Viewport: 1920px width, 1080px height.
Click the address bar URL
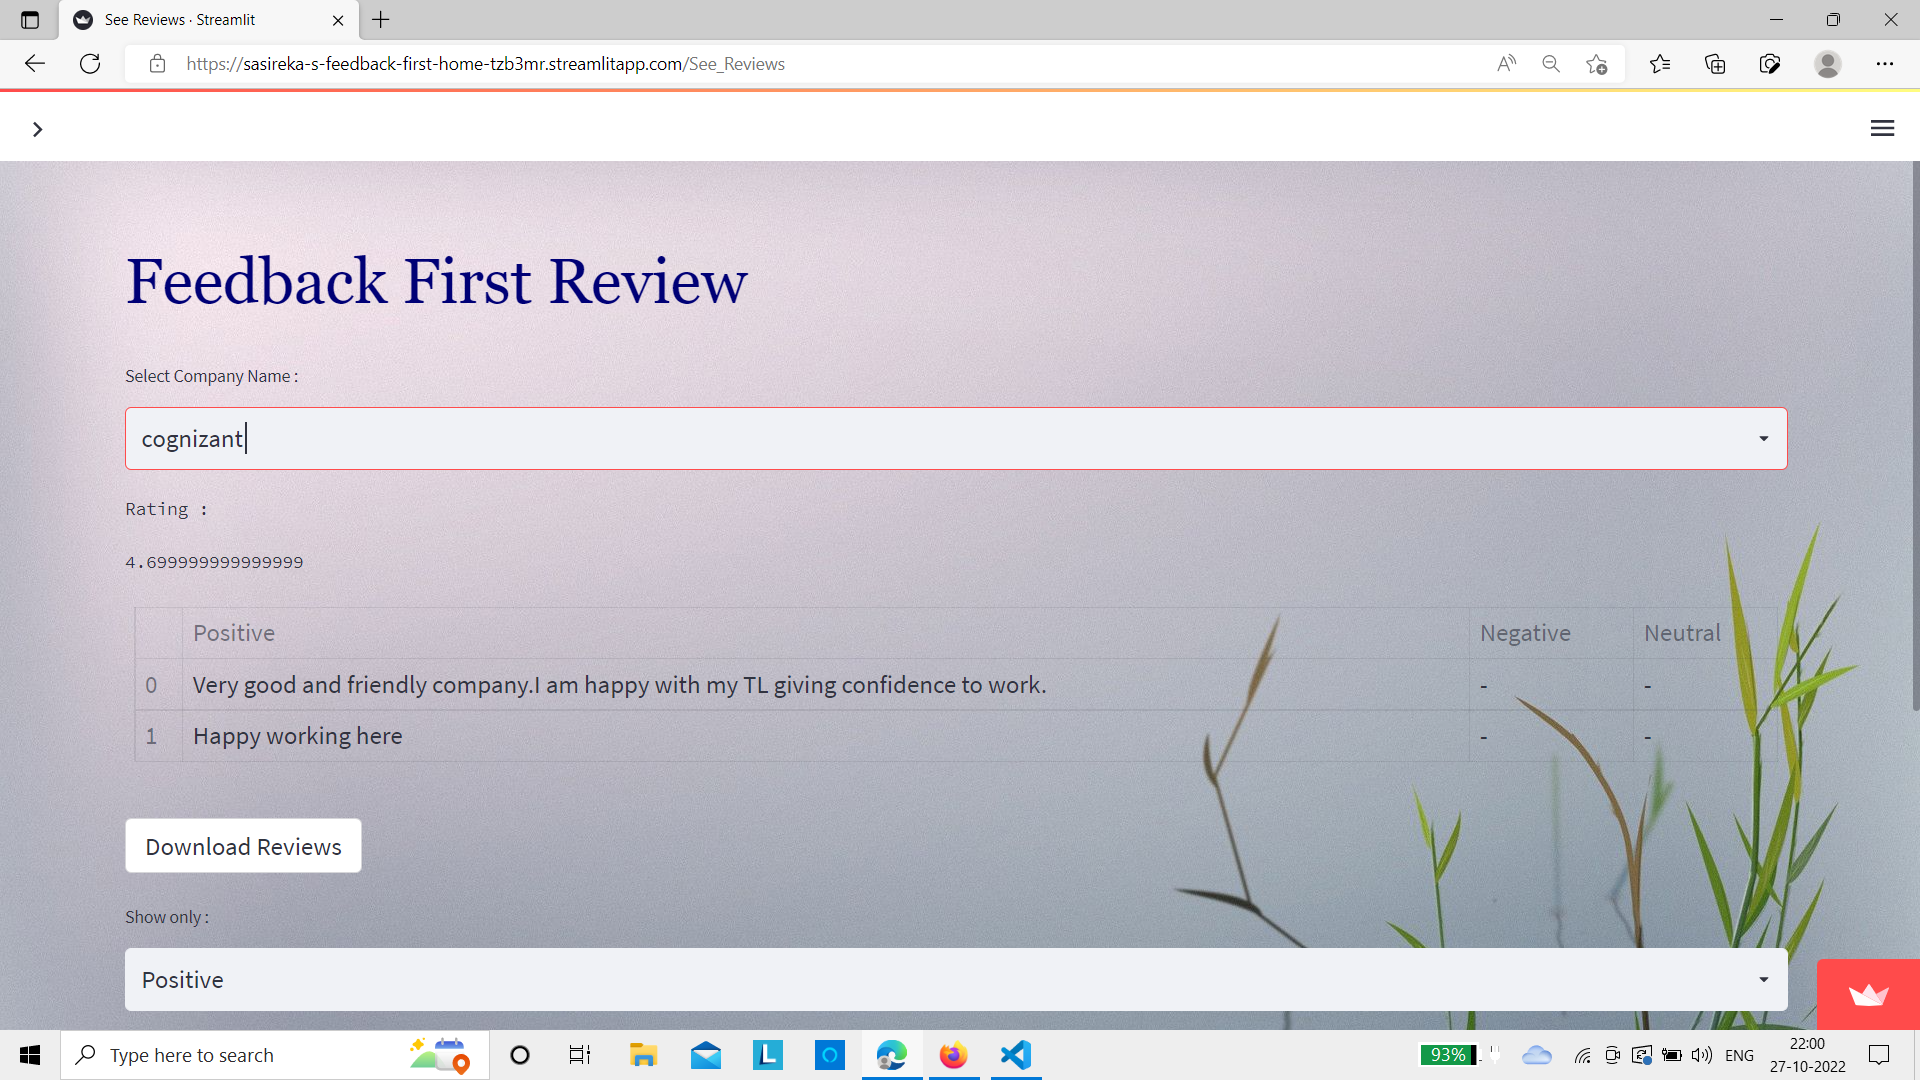point(485,64)
